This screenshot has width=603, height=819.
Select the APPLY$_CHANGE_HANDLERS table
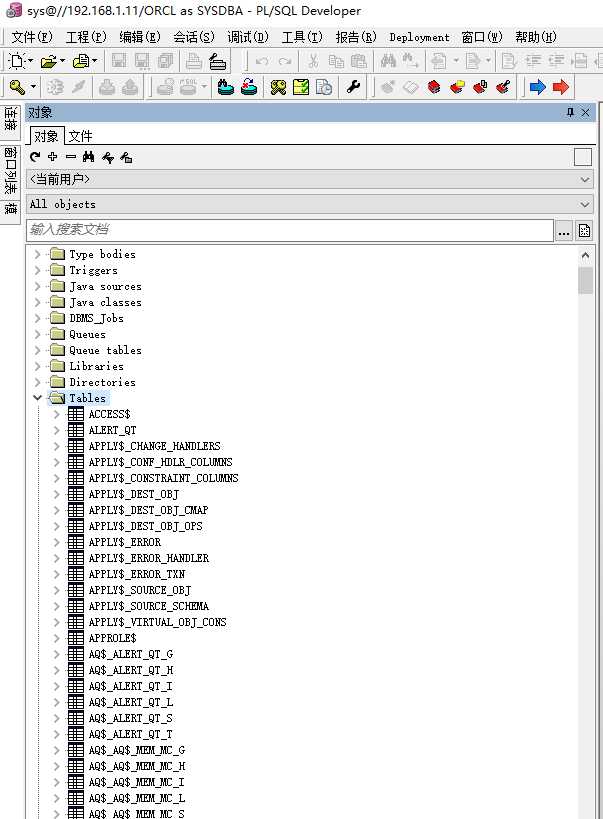[154, 446]
